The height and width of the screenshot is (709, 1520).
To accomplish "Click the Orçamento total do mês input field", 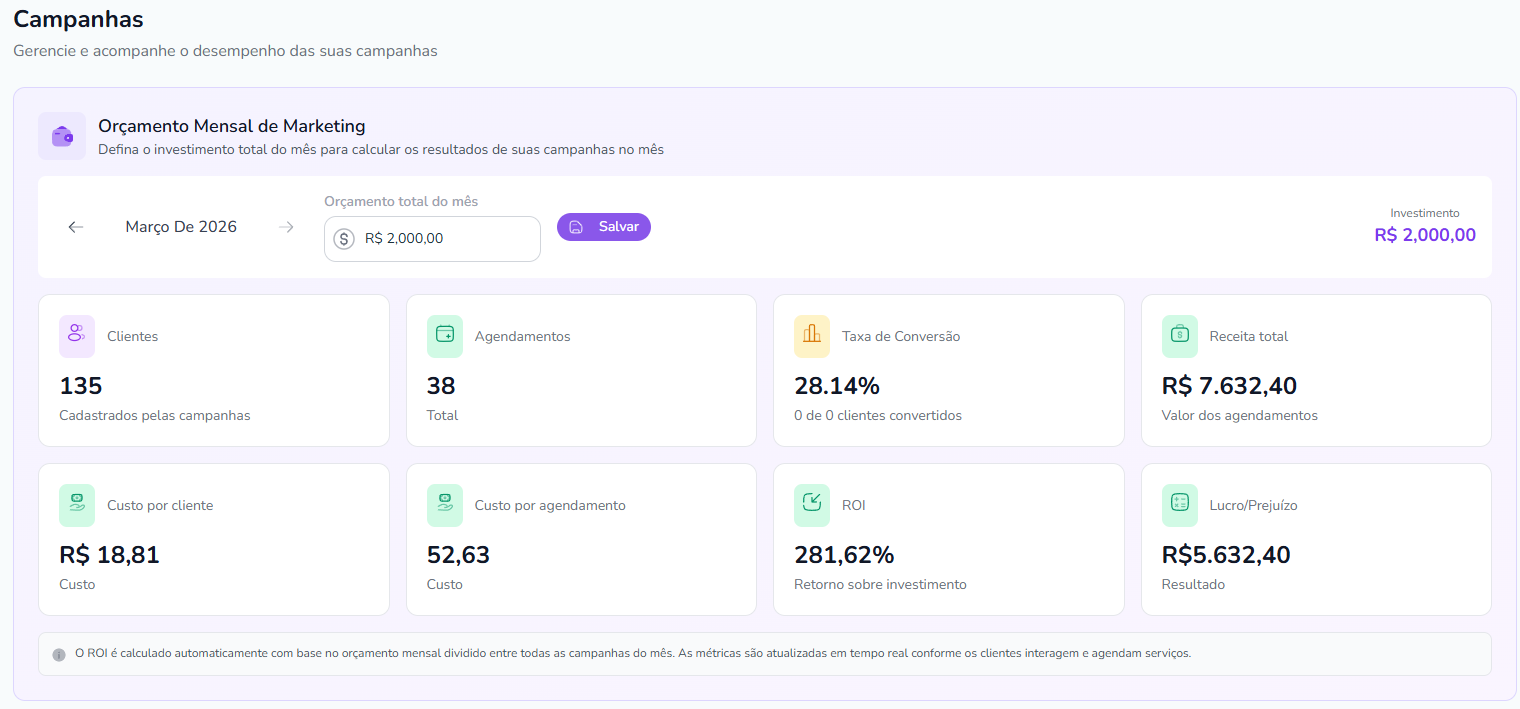I will (x=445, y=239).
